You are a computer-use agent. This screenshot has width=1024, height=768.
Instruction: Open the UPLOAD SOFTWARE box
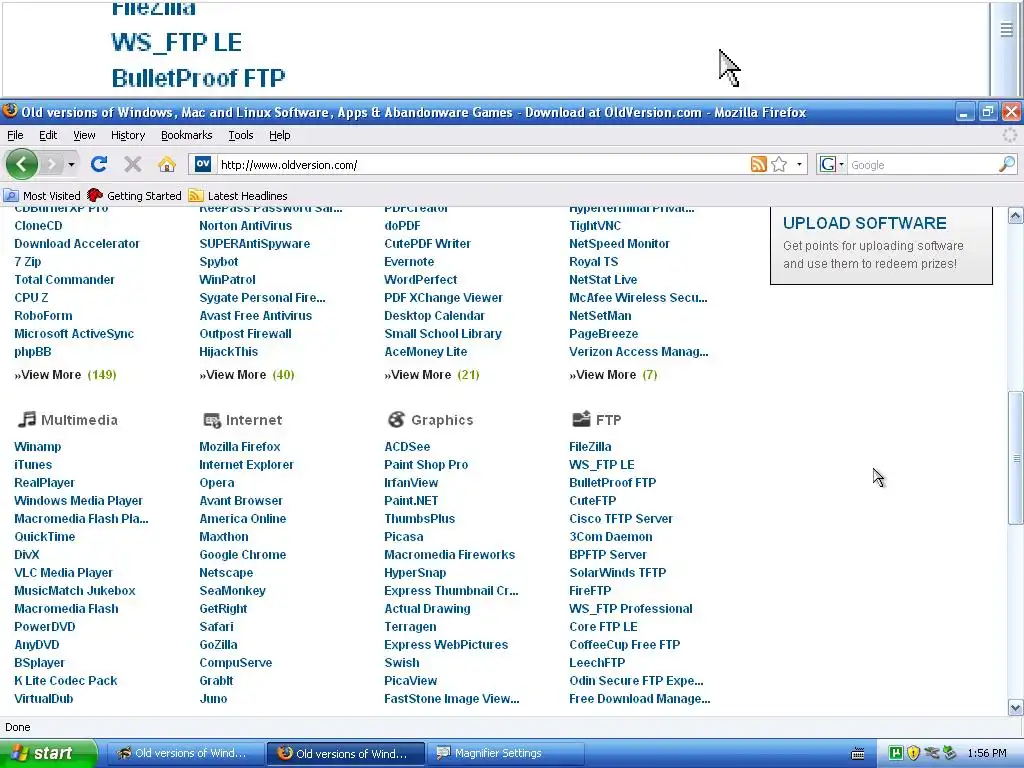coord(881,244)
